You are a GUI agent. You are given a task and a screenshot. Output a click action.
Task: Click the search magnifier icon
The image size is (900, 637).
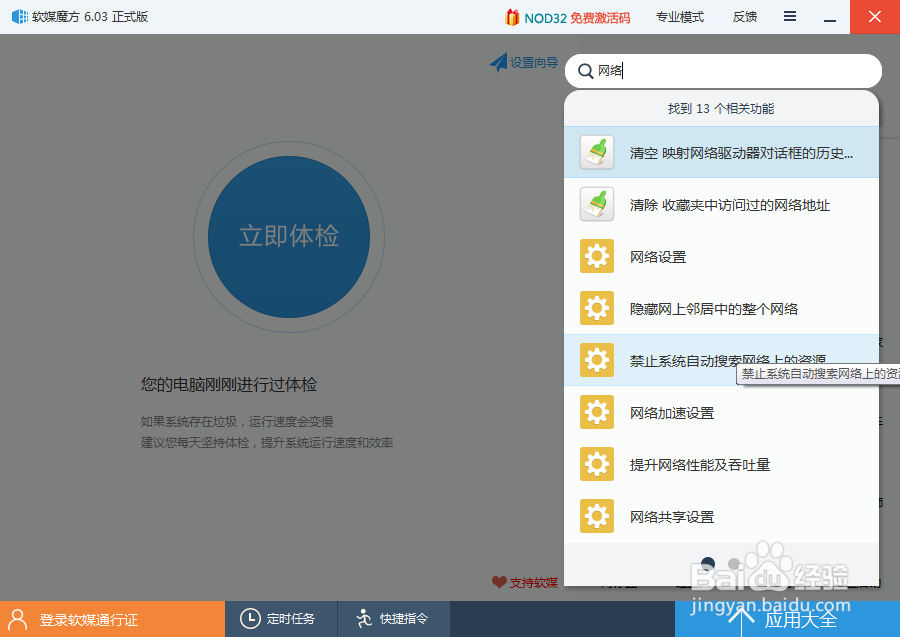pyautogui.click(x=587, y=71)
